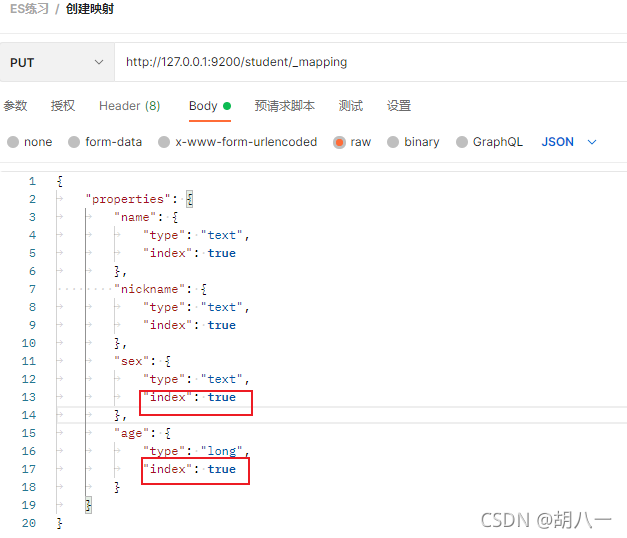Open the JSON format dropdown

tap(569, 142)
